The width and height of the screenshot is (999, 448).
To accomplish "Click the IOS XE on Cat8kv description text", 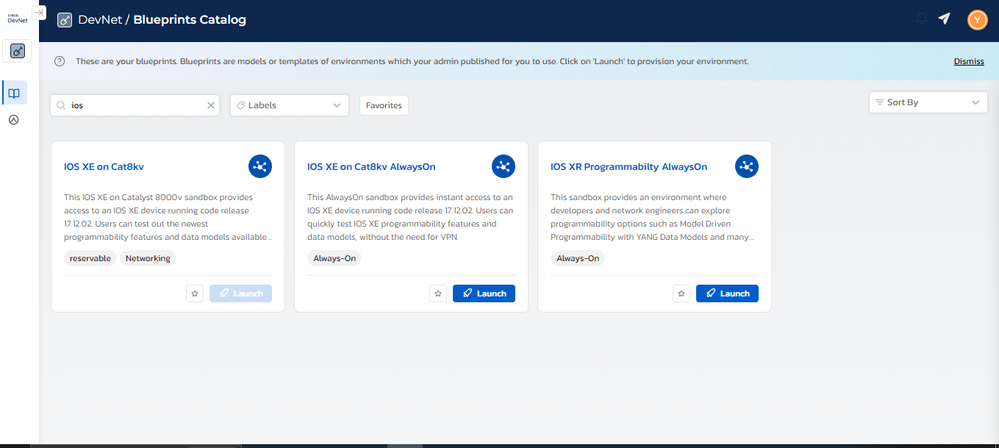I will (x=168, y=217).
